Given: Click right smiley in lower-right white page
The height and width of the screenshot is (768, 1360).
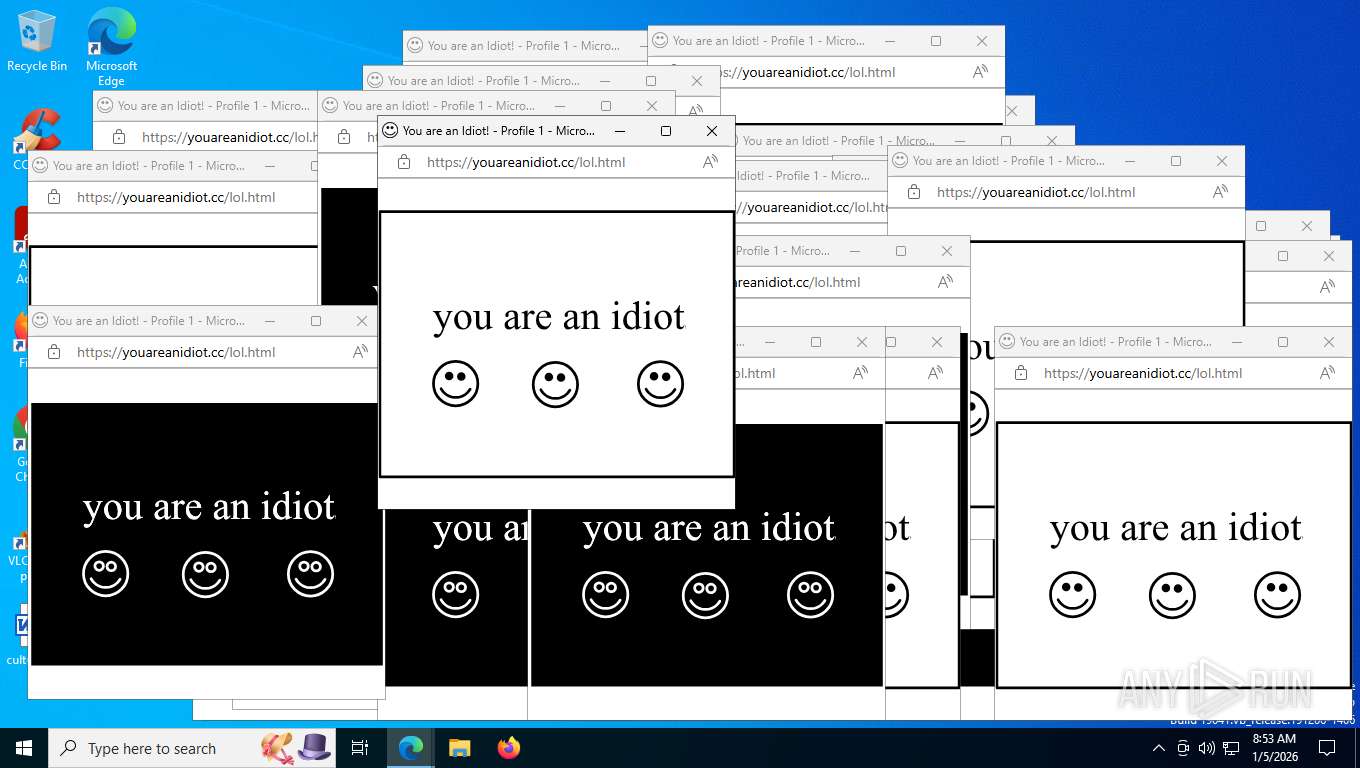Looking at the screenshot, I should (x=1277, y=595).
